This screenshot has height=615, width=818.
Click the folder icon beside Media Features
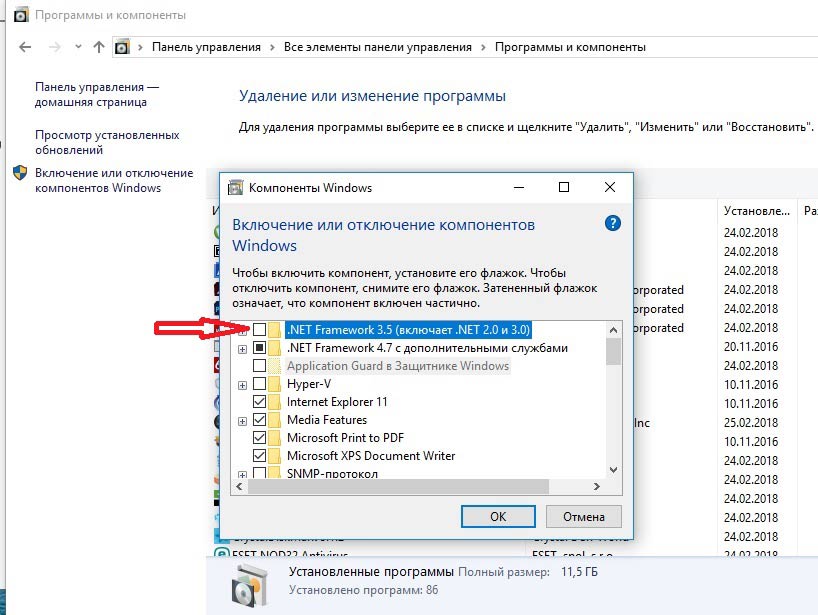pos(274,420)
